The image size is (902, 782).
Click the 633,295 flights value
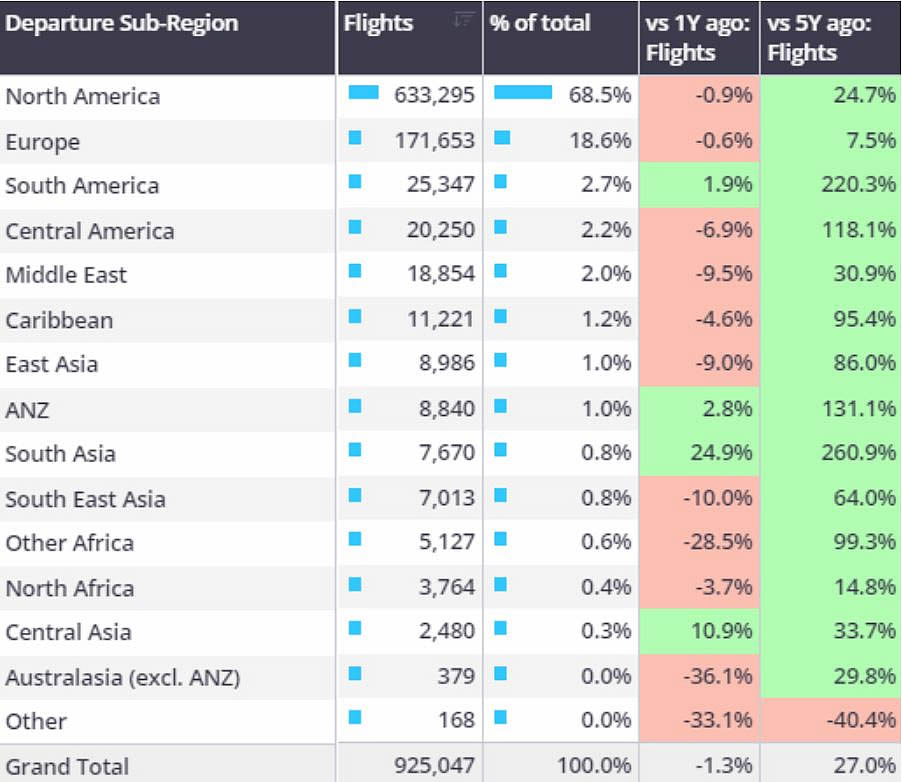[x=434, y=94]
